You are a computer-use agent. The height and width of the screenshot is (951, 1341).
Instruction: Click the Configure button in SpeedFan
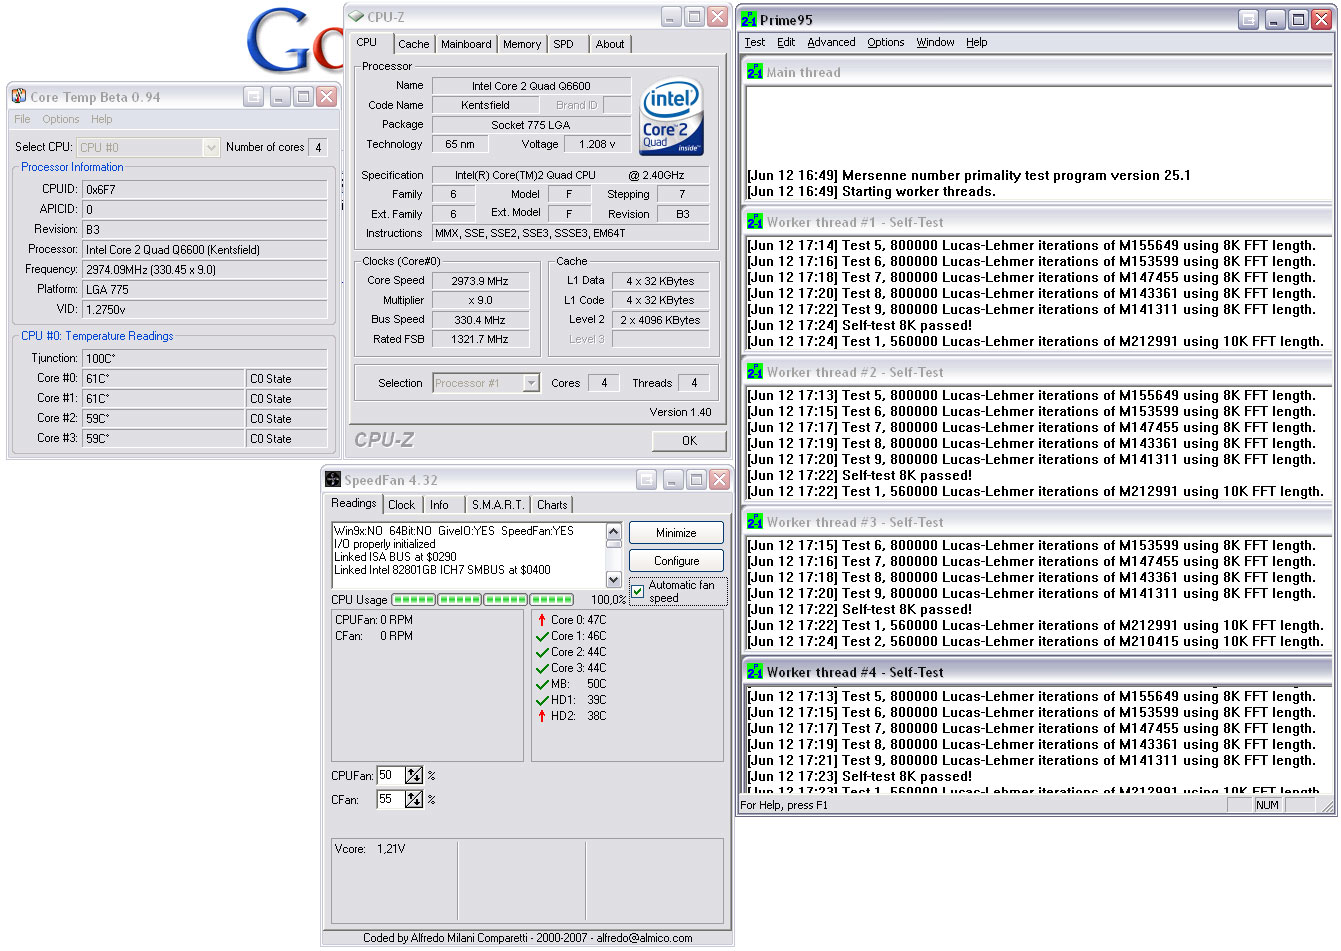tap(676, 561)
